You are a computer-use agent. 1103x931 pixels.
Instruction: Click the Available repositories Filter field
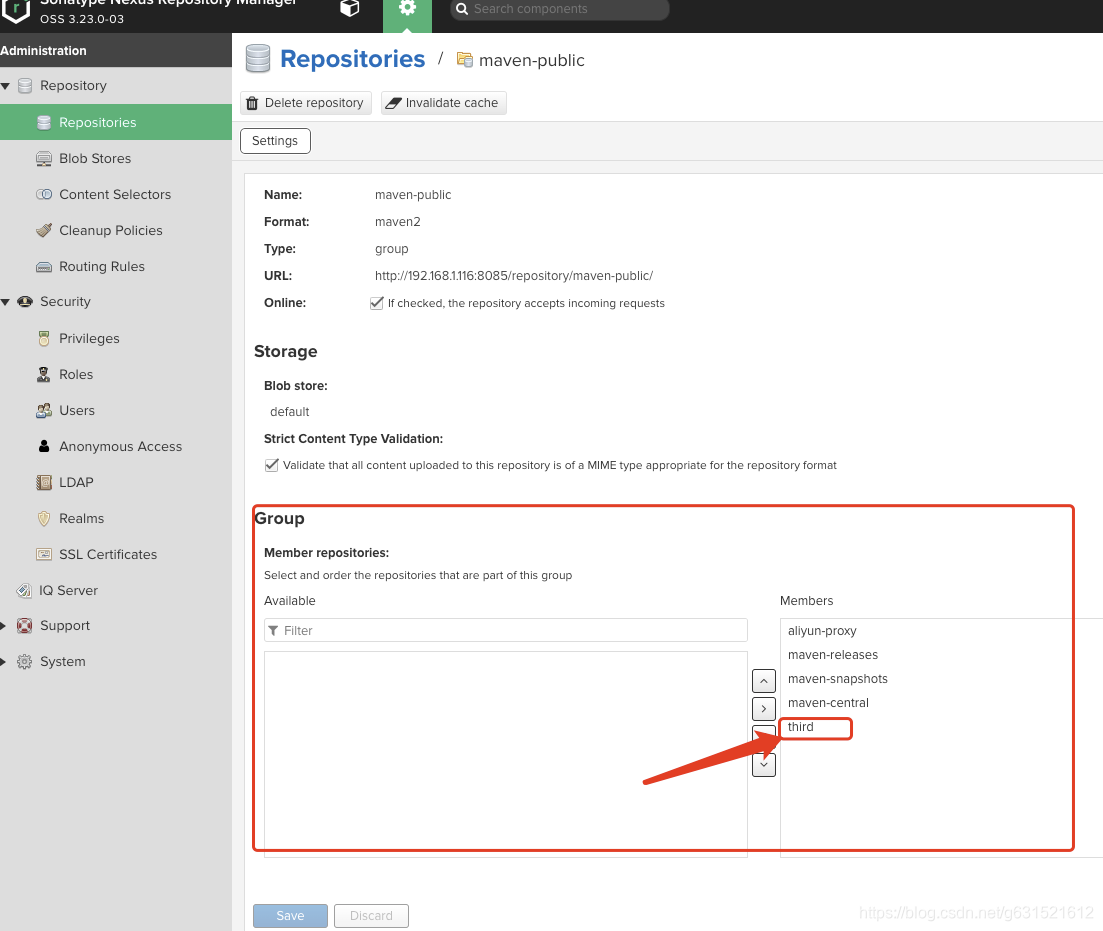click(x=506, y=631)
